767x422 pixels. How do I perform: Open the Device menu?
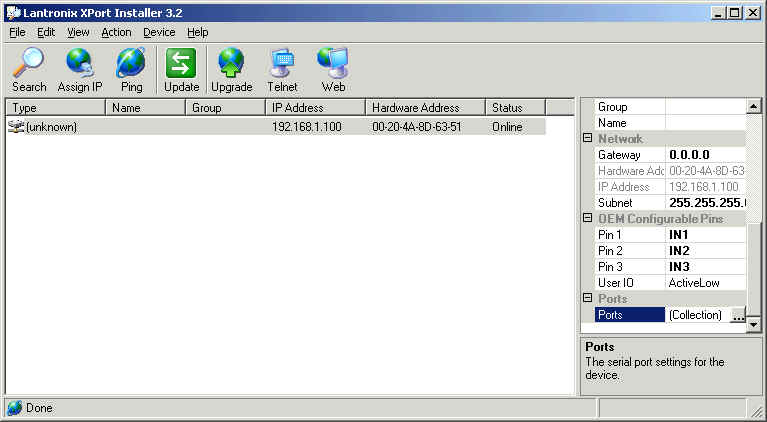159,32
